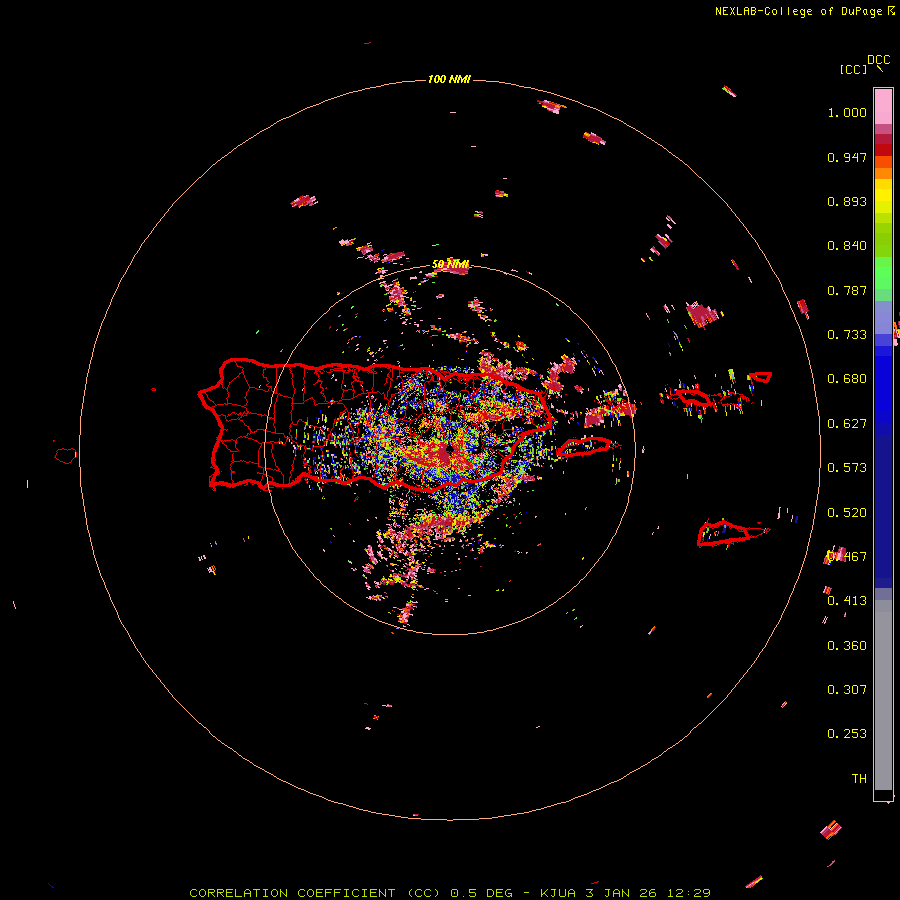
Task: Select the 0.840 value on the scale
Action: point(847,246)
